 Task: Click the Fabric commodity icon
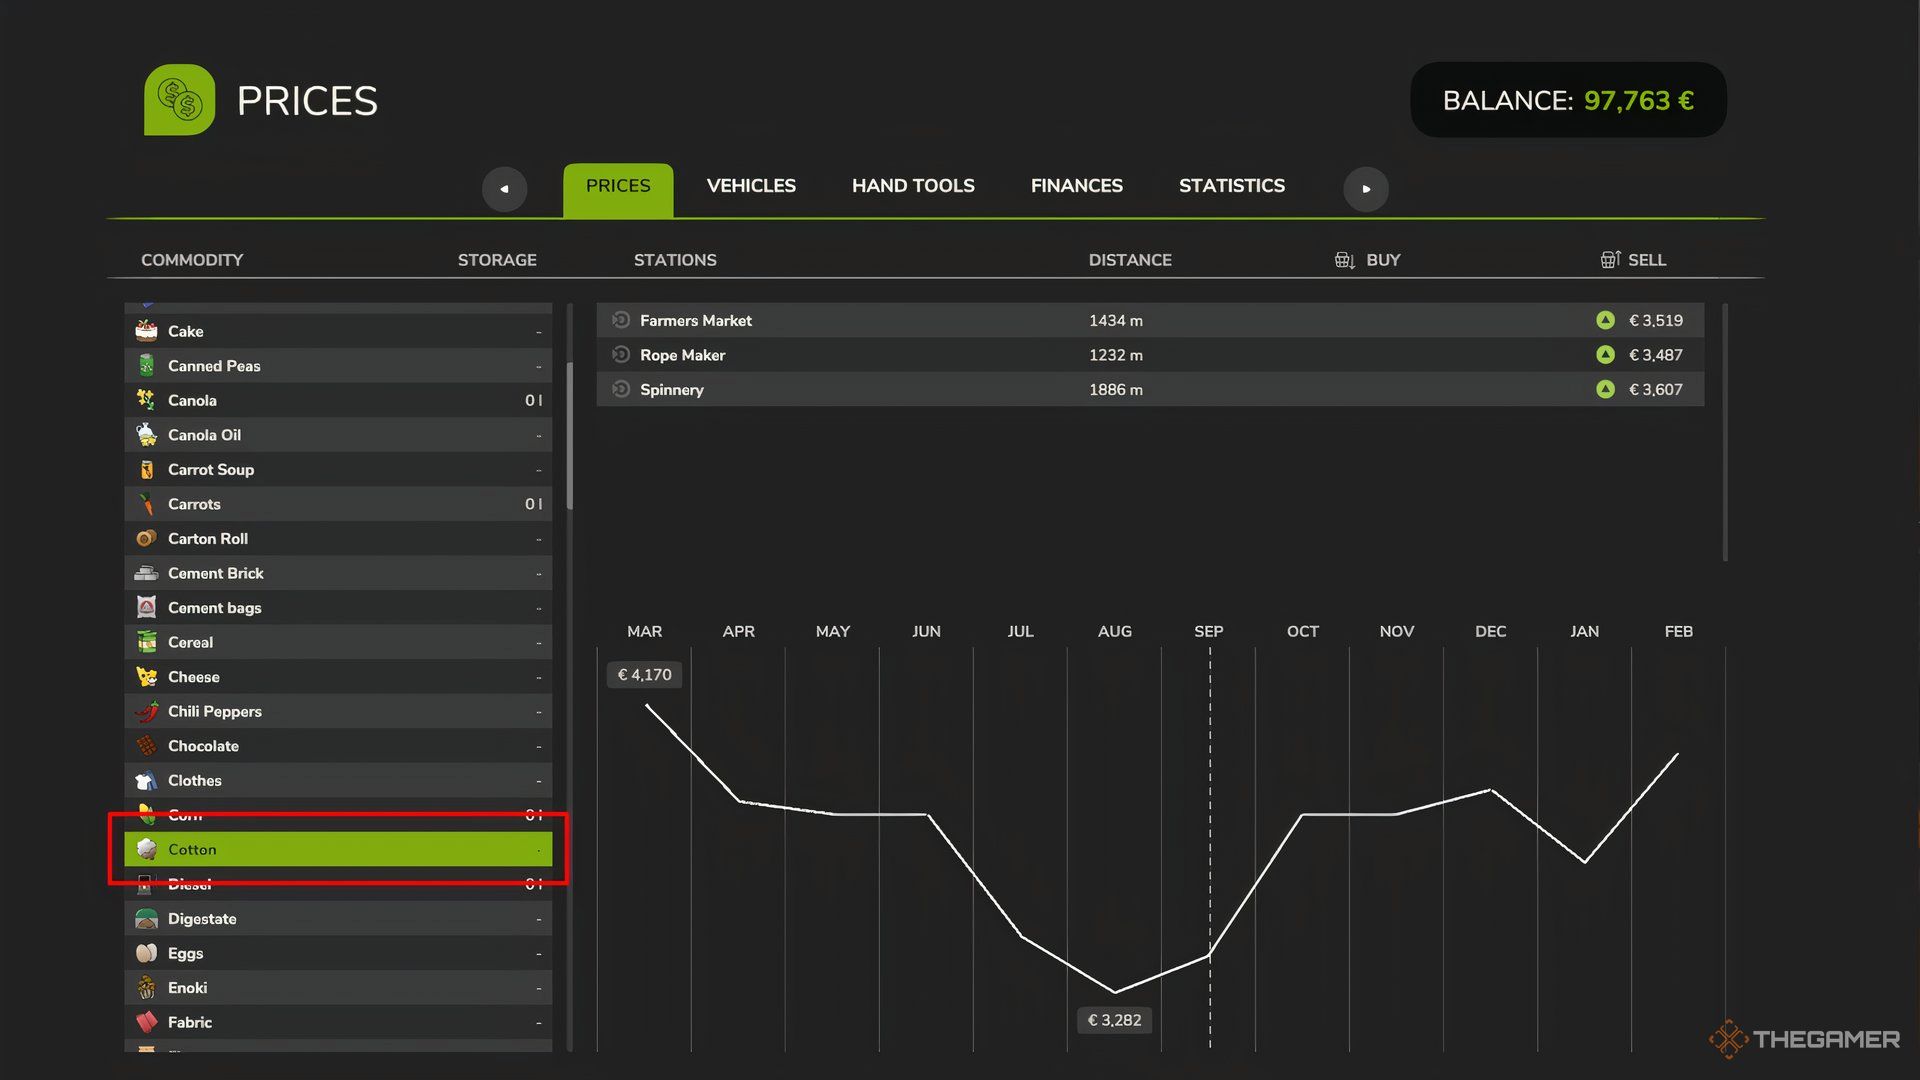[144, 1021]
